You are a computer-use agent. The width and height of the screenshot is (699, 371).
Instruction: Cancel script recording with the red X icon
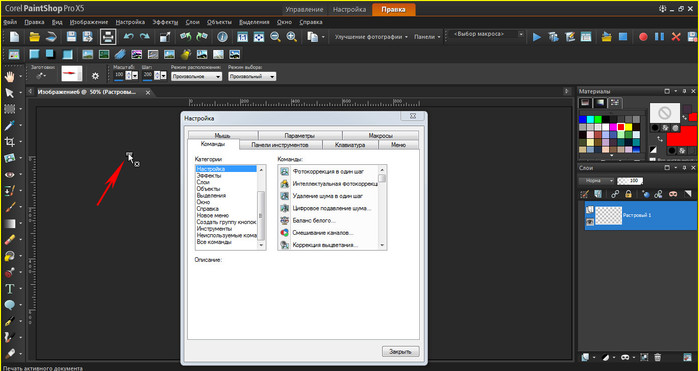676,37
